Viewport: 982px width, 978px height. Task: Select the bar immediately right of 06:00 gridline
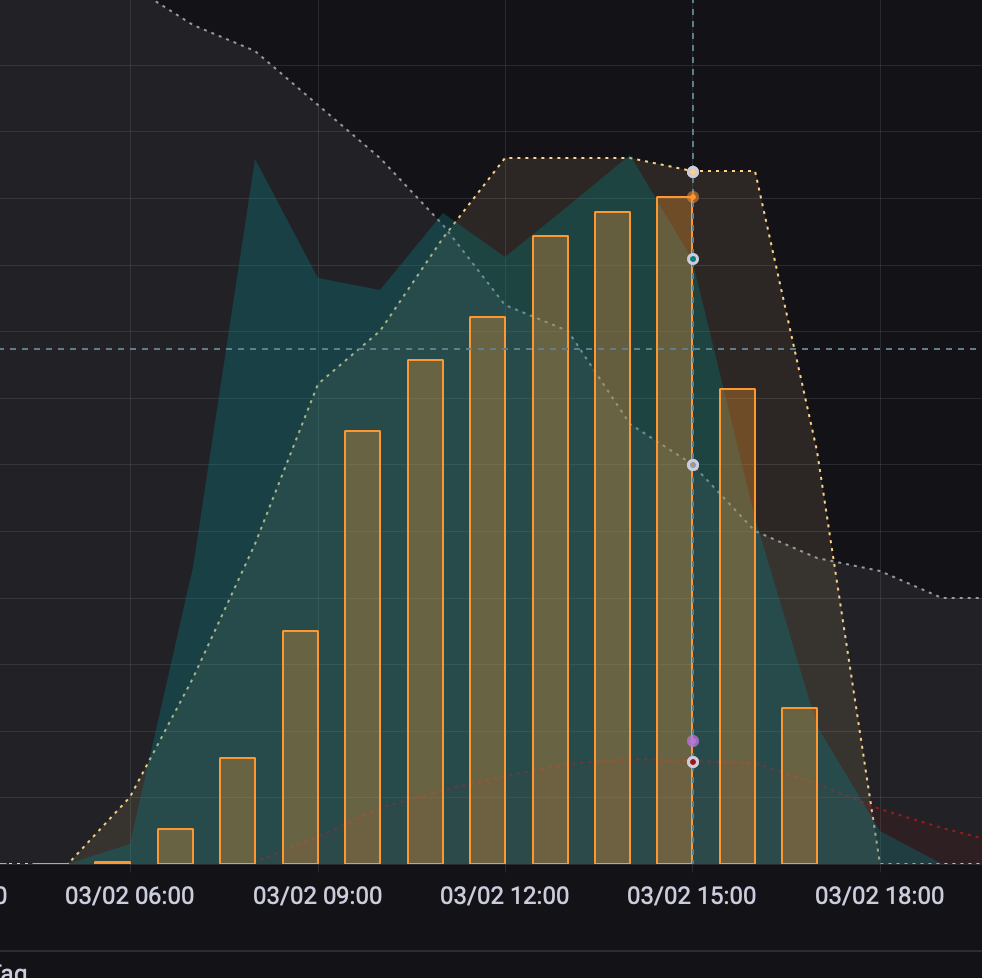point(175,846)
